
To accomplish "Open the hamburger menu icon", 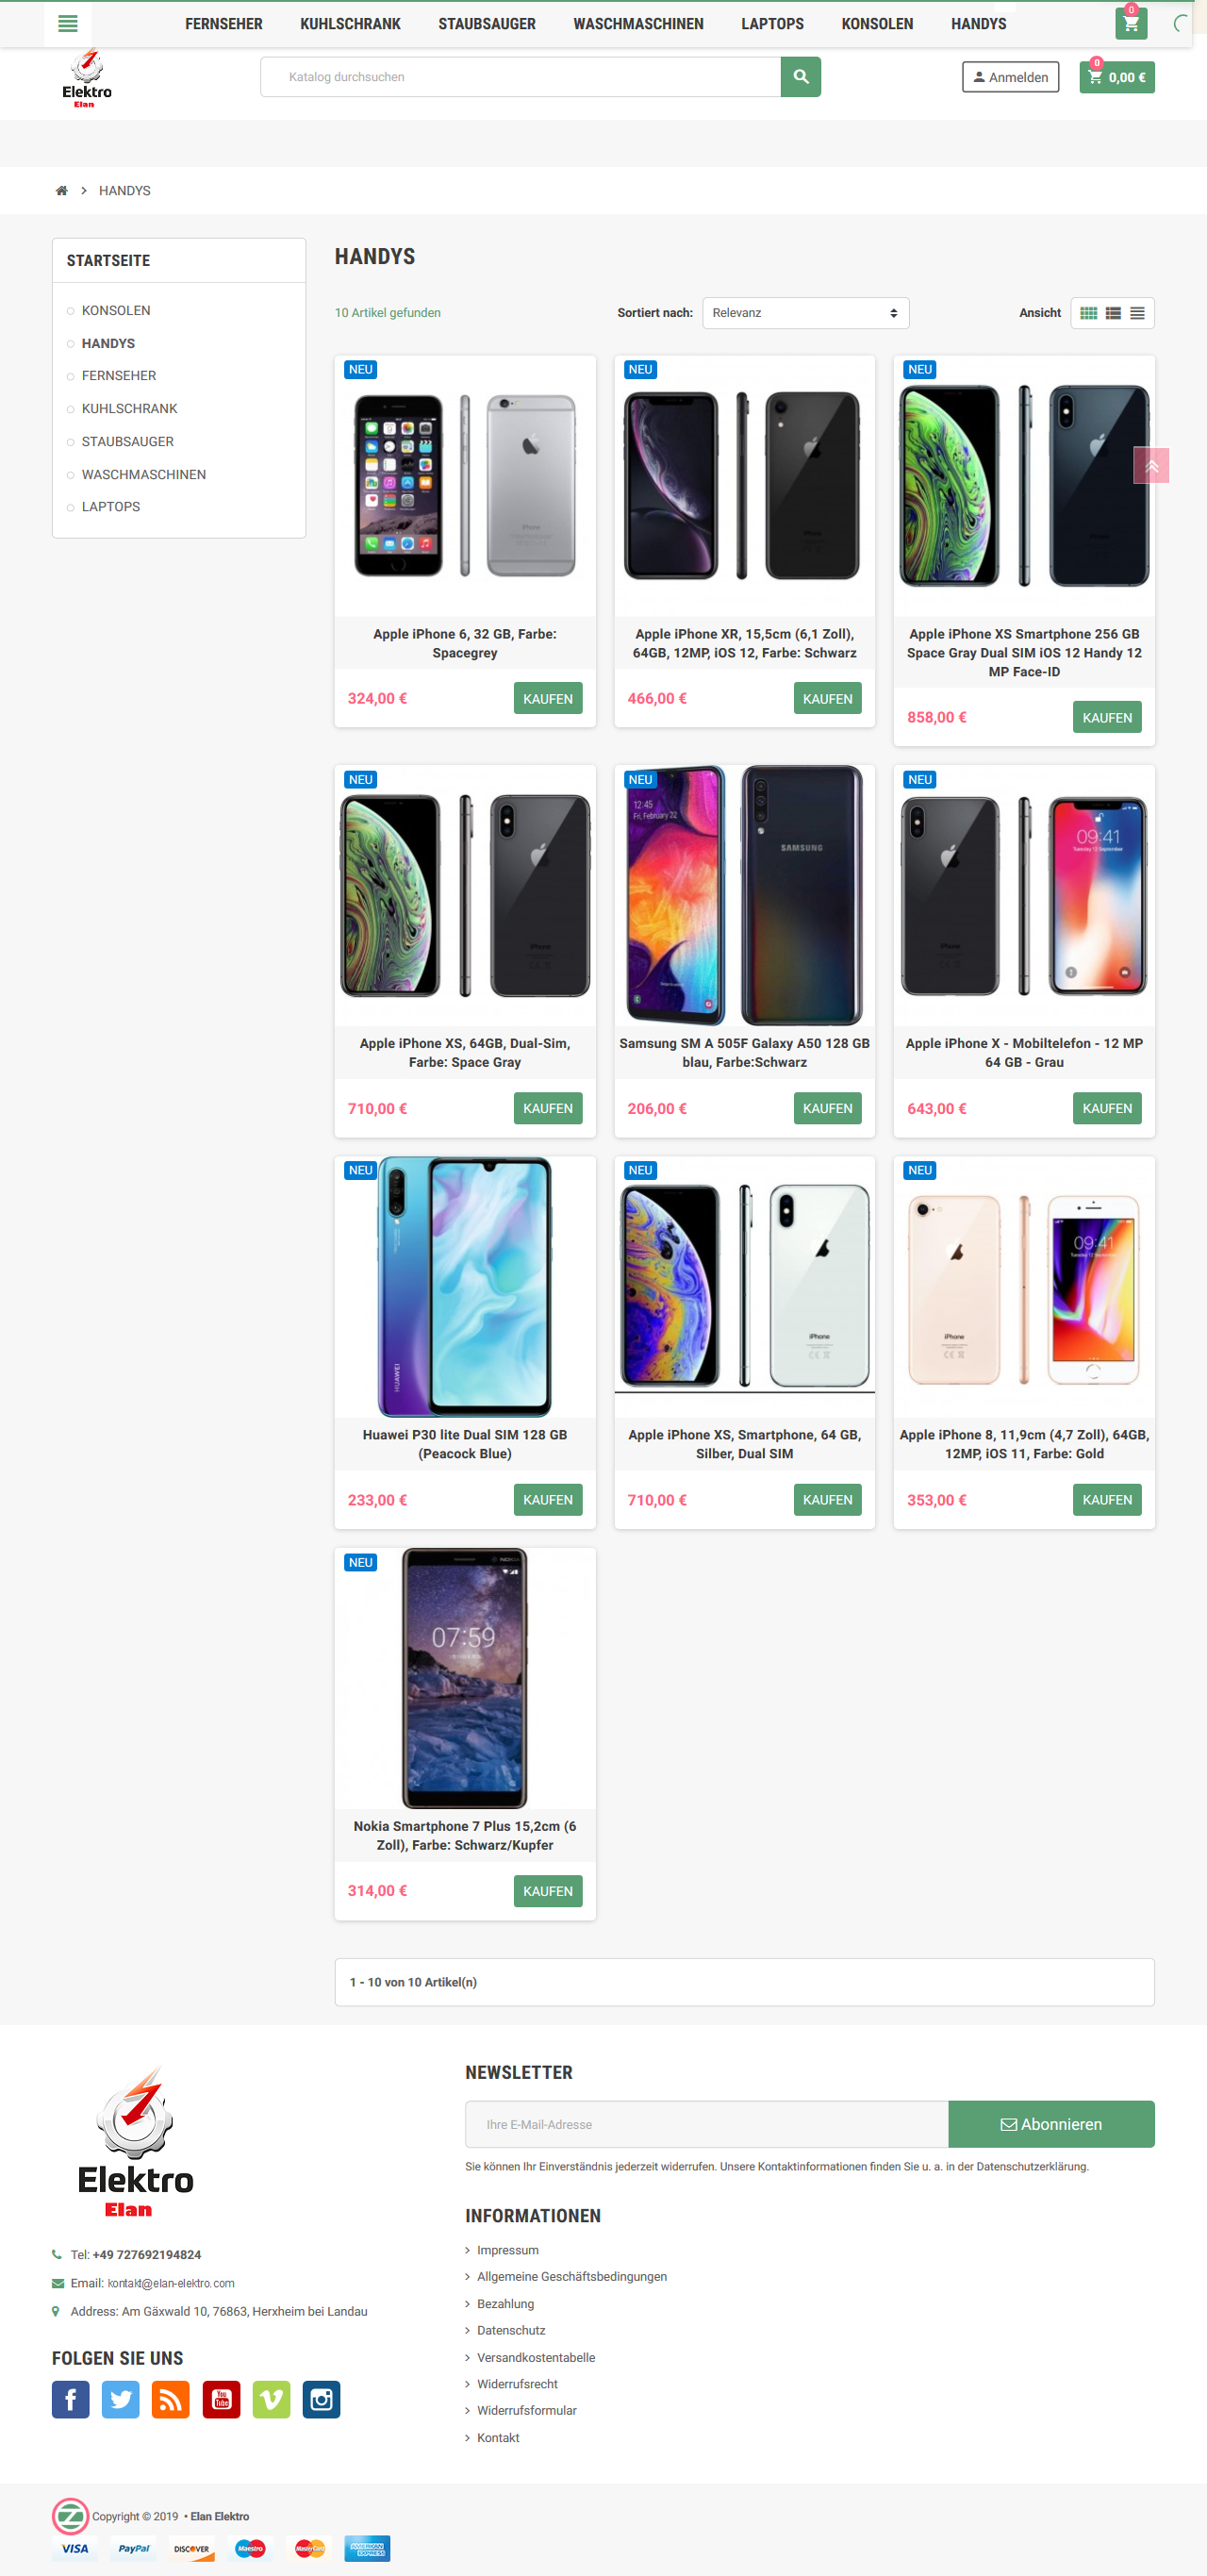I will (68, 24).
